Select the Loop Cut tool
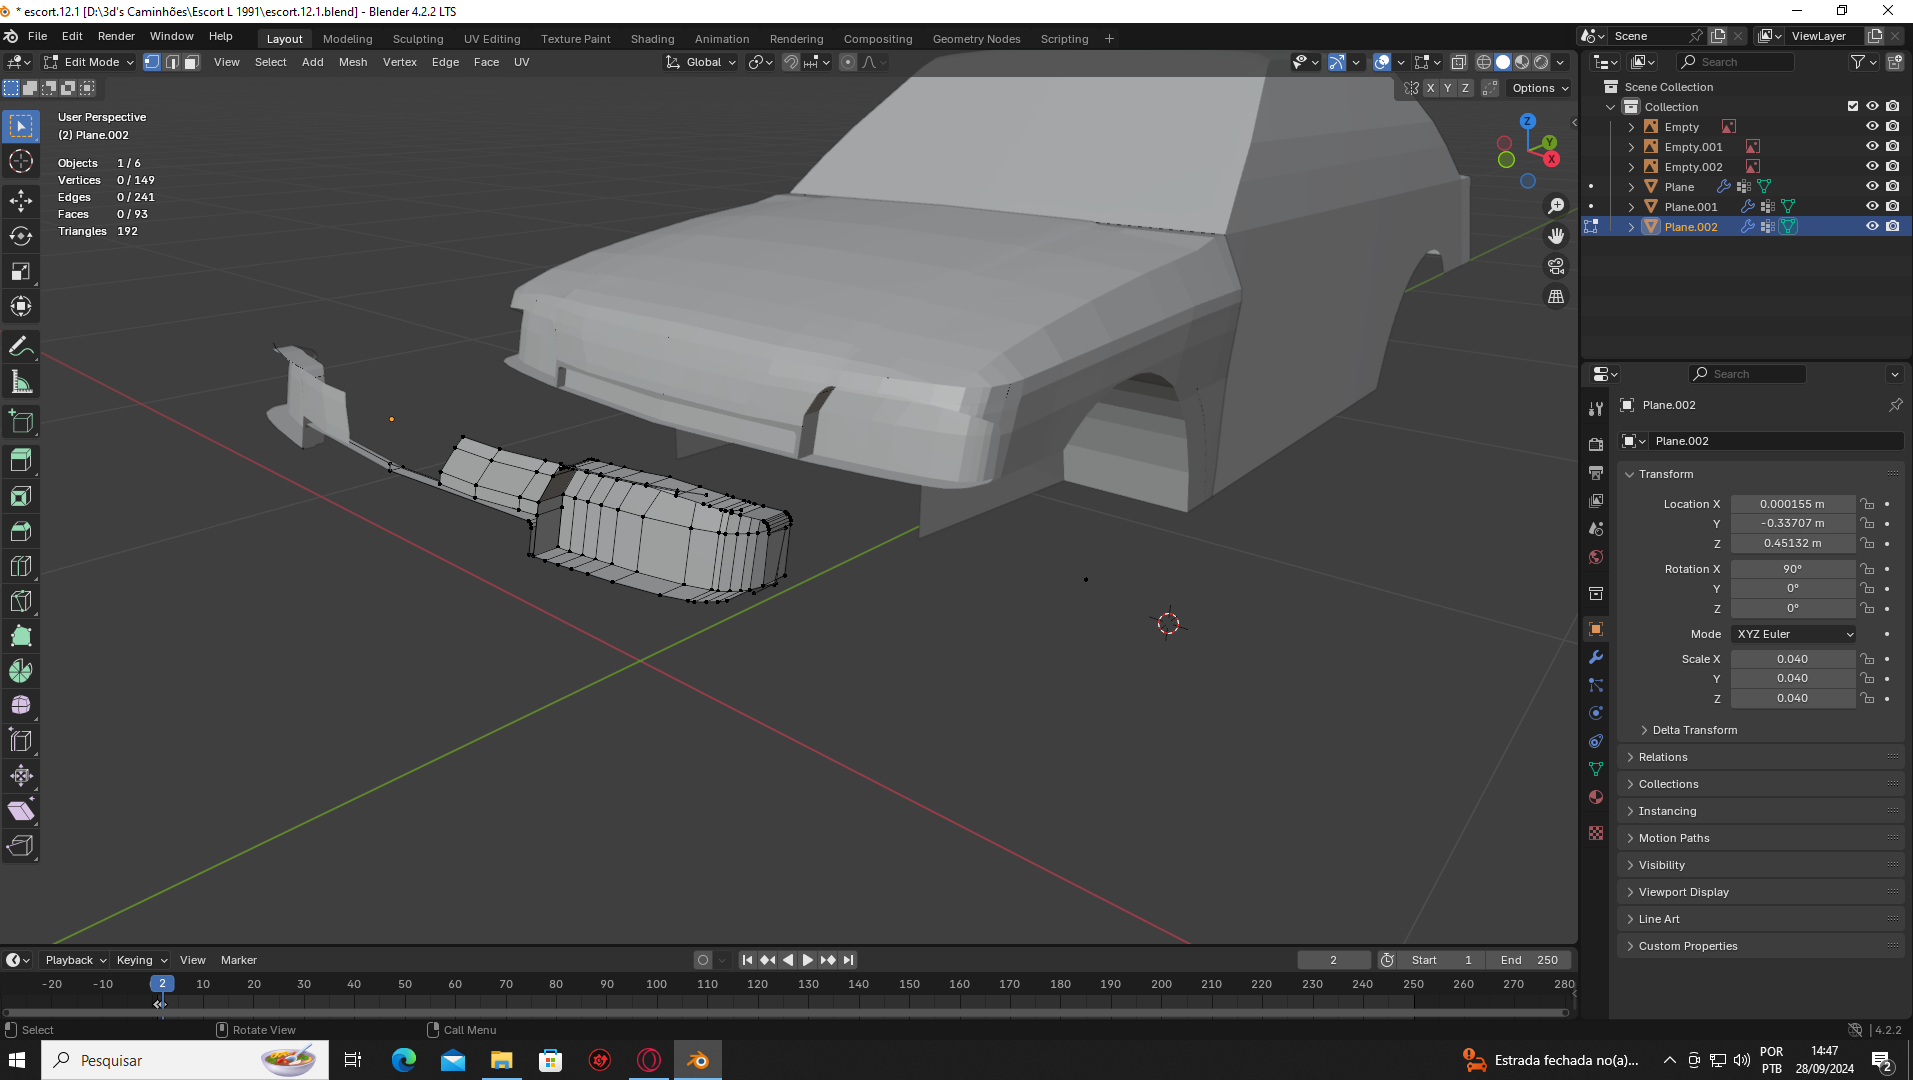The image size is (1913, 1080). point(21,566)
